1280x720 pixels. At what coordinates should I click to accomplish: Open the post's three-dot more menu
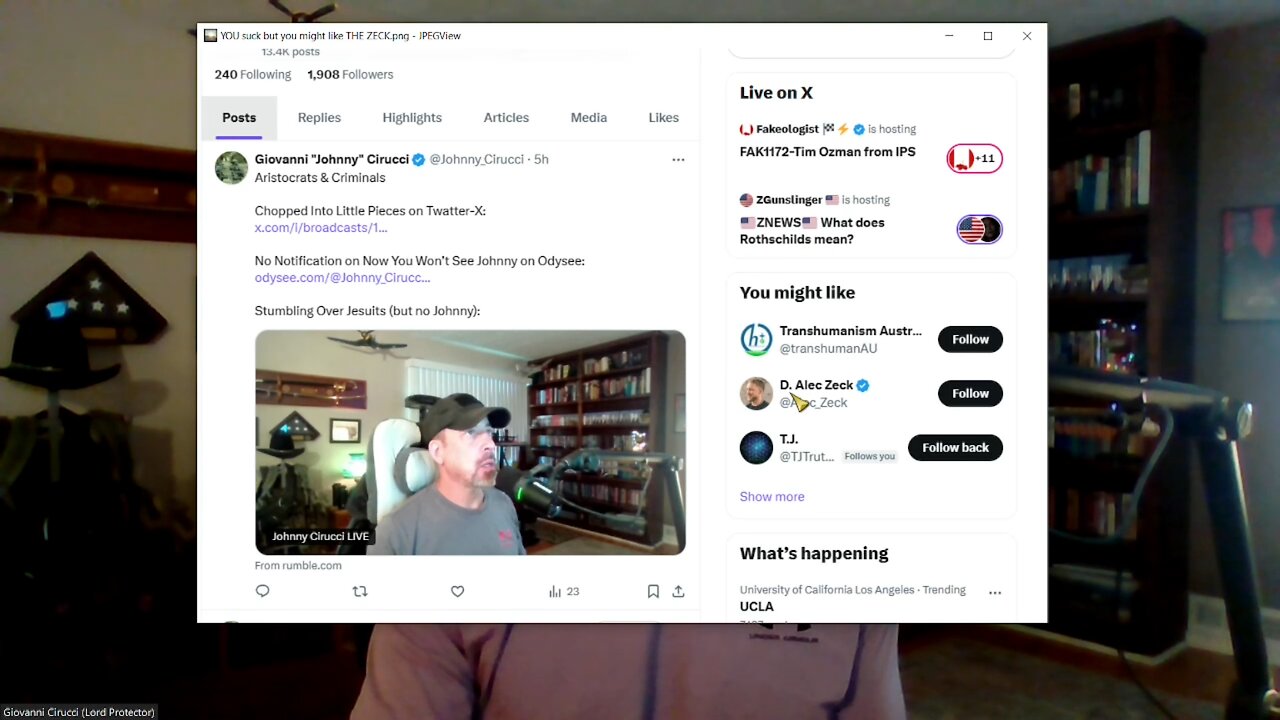click(678, 159)
